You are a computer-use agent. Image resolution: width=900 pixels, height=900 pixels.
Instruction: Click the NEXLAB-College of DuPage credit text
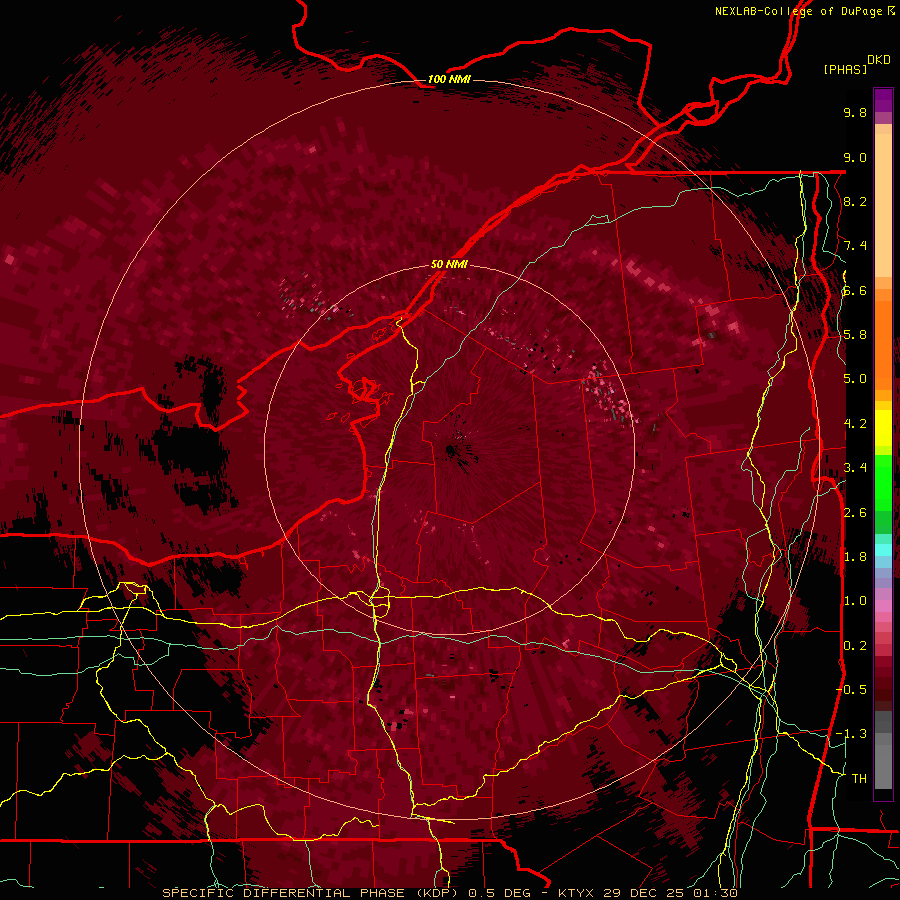[798, 11]
